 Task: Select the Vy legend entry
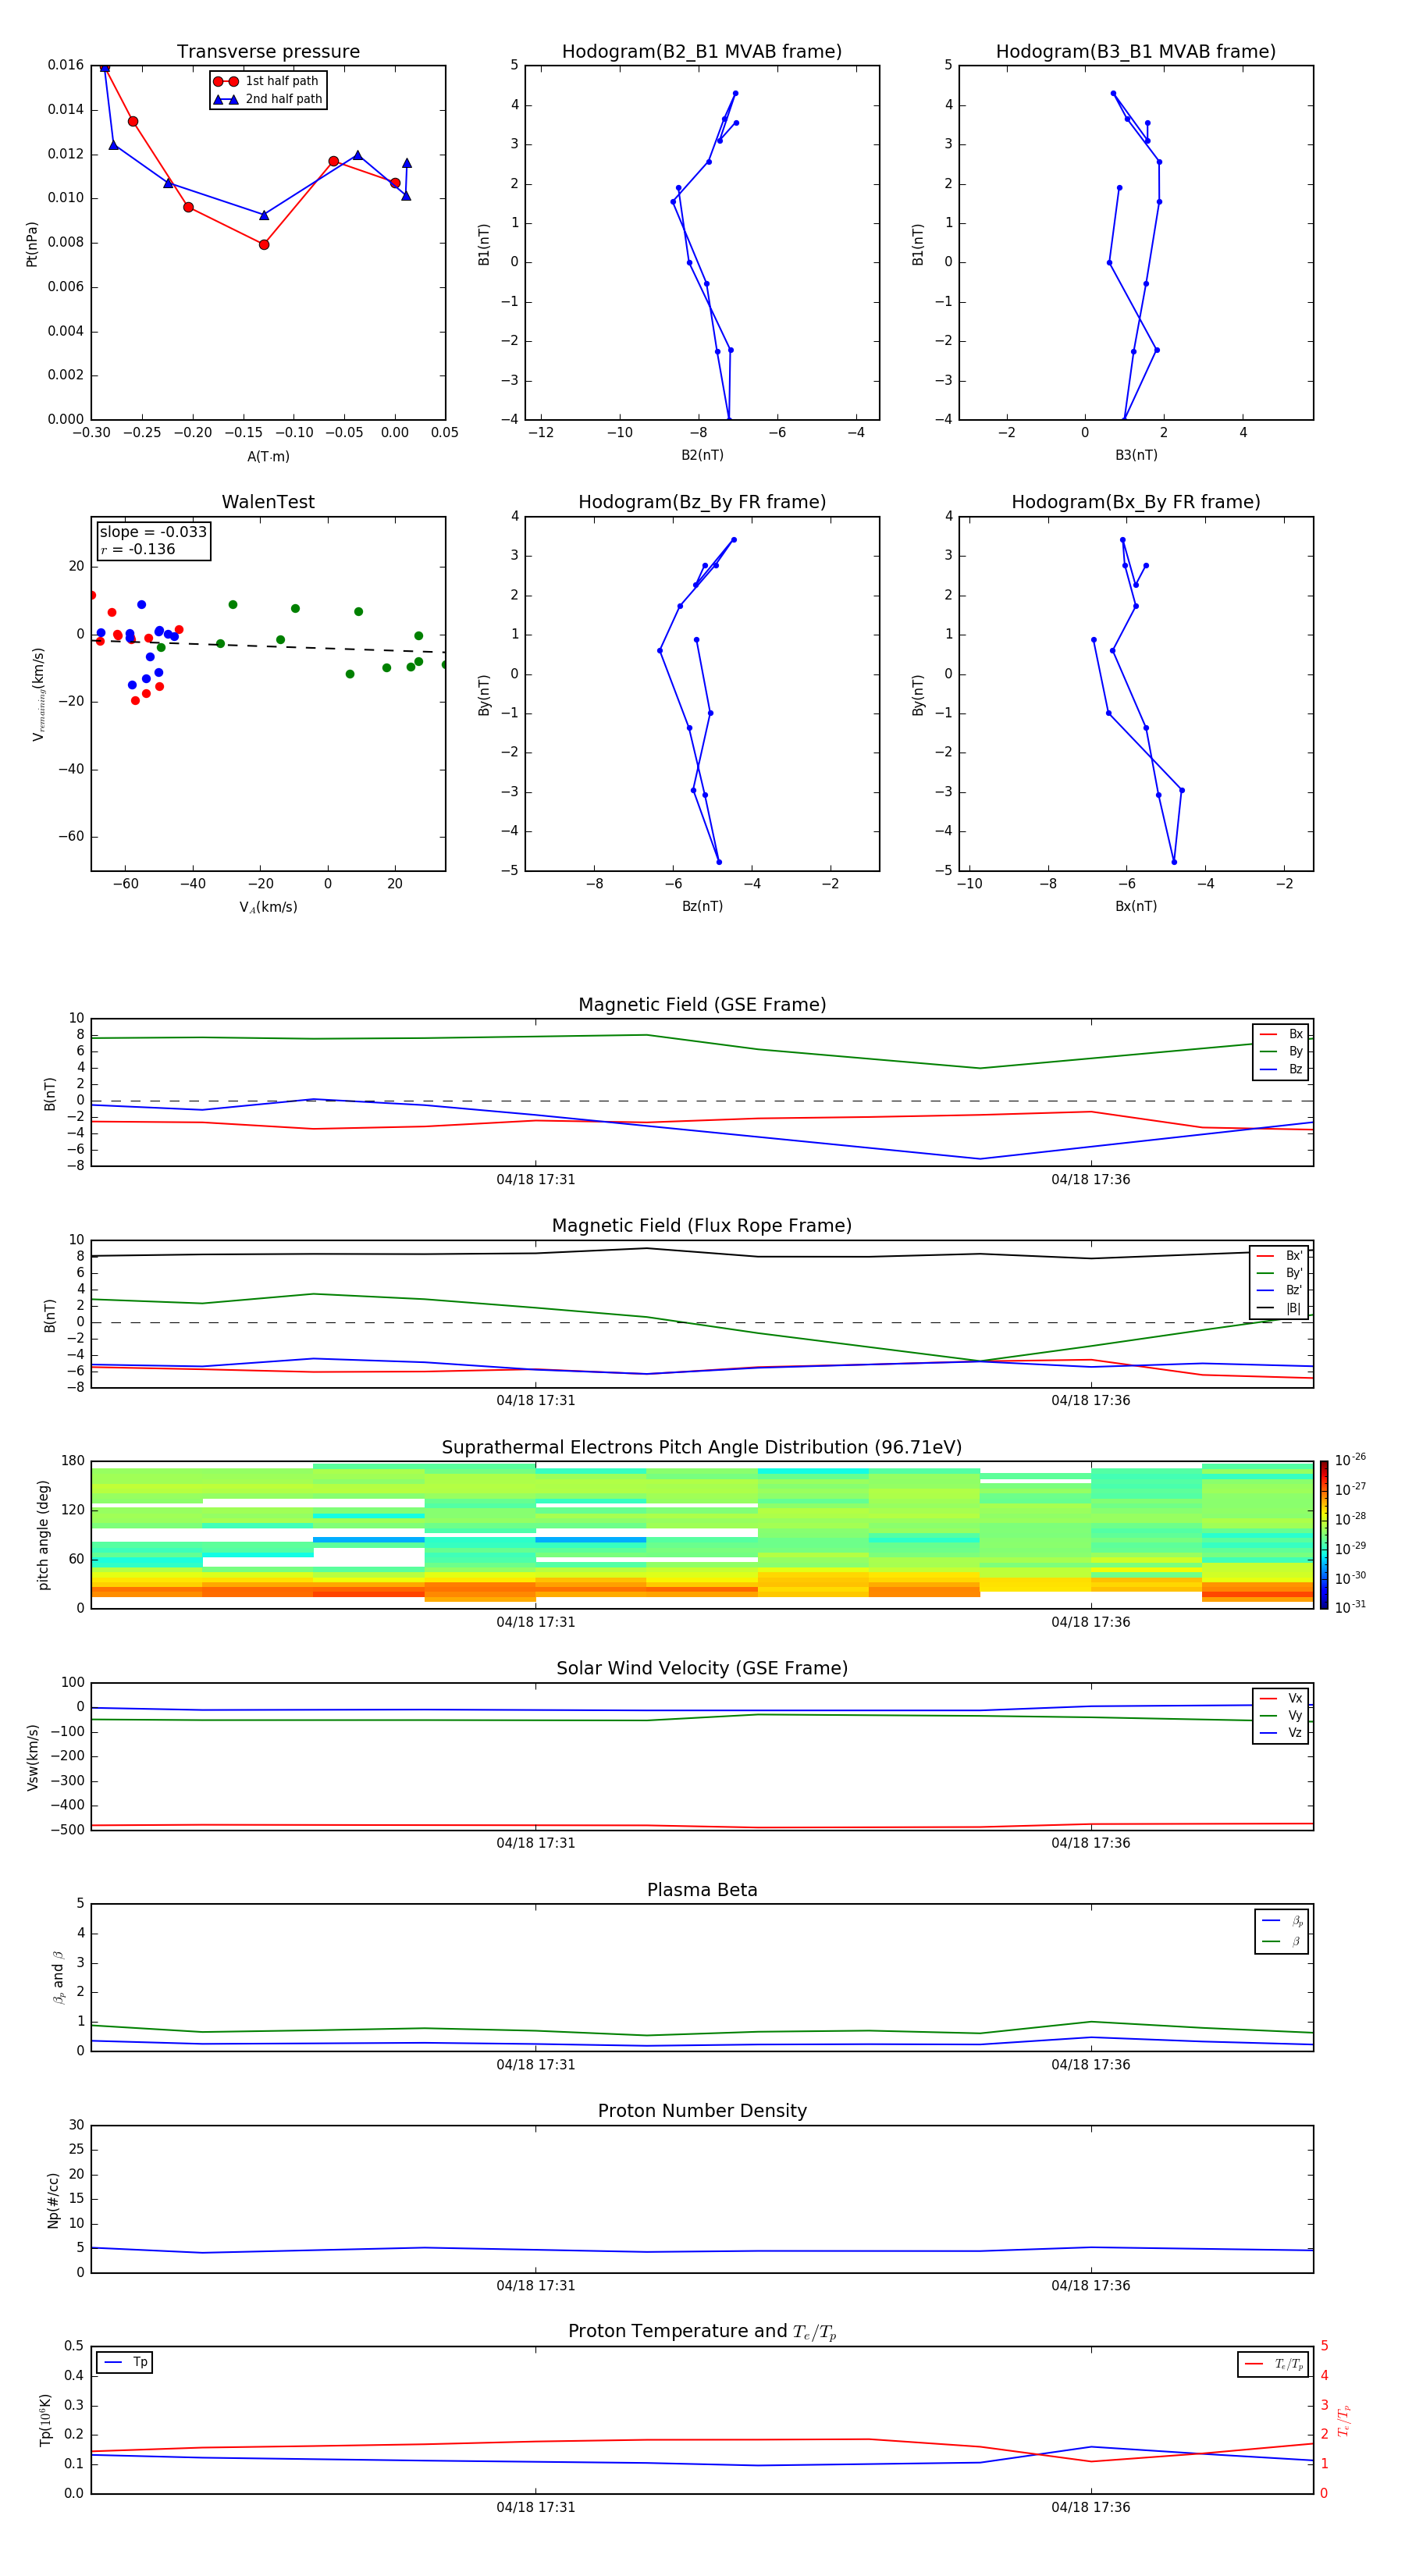click(1281, 1716)
